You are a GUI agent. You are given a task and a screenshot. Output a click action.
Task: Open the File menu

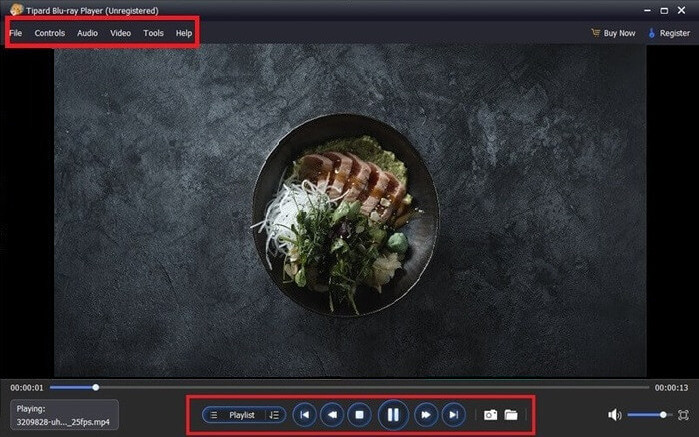(16, 33)
